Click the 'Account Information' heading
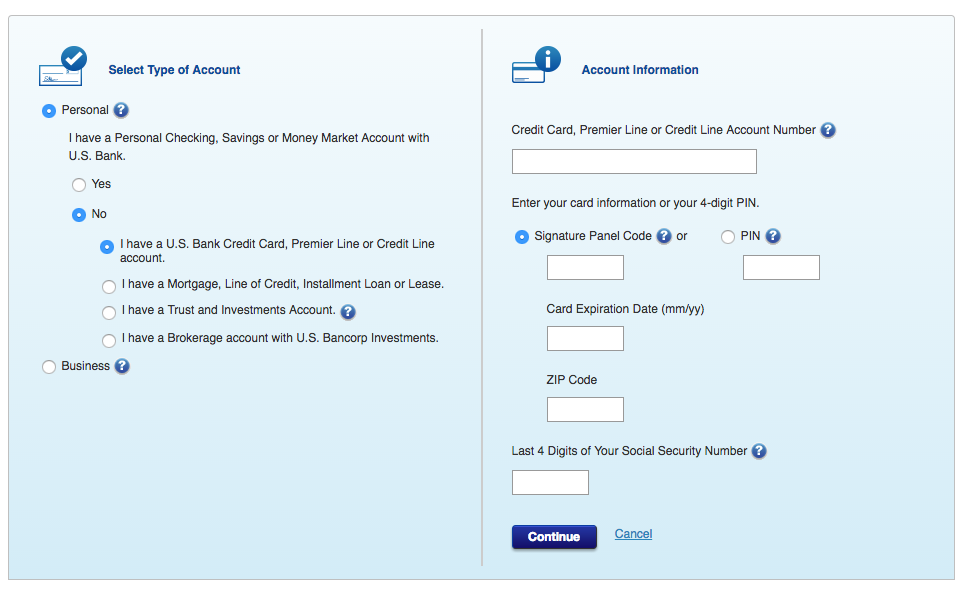The width and height of the screenshot is (968, 590). (640, 70)
